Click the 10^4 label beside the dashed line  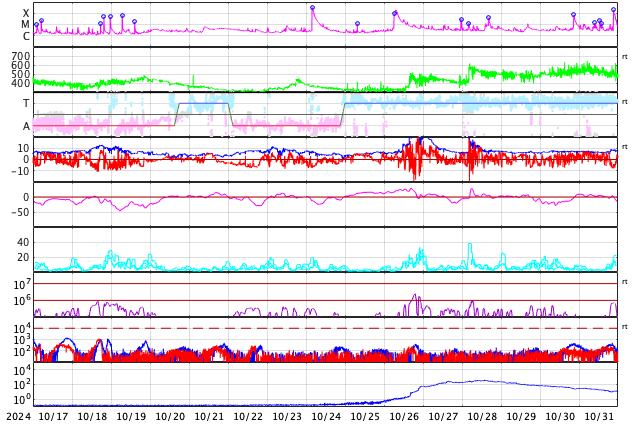pos(22,329)
